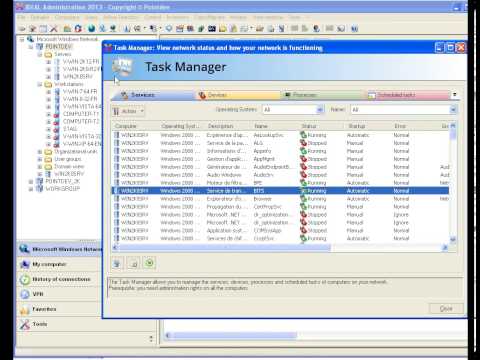Image resolution: width=480 pixels, height=360 pixels.
Task: Click the COMPUTER-T1 computer icon in tree
Action: [x=57, y=114]
